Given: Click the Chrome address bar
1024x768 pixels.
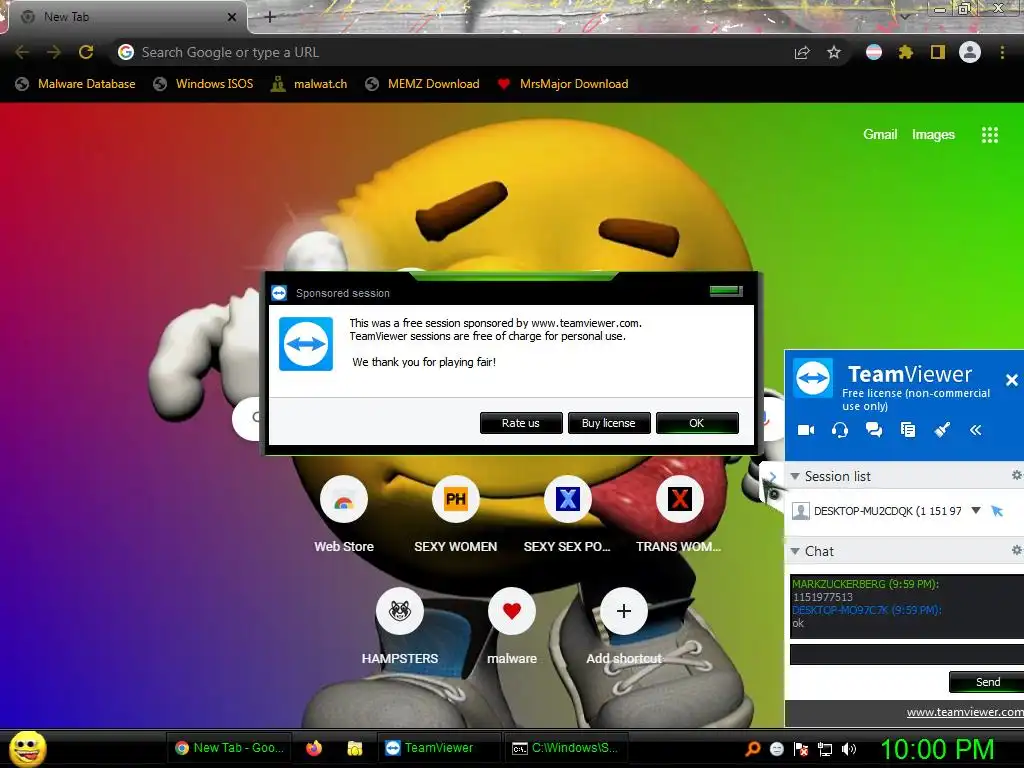Looking at the screenshot, I should click(451, 52).
